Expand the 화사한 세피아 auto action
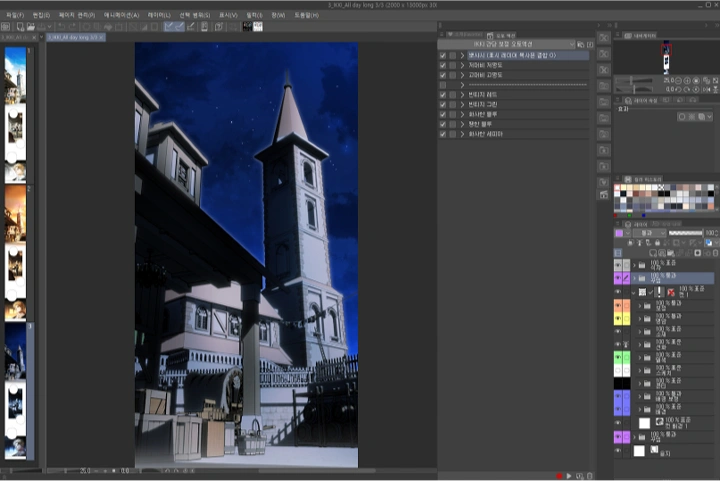 coord(462,134)
